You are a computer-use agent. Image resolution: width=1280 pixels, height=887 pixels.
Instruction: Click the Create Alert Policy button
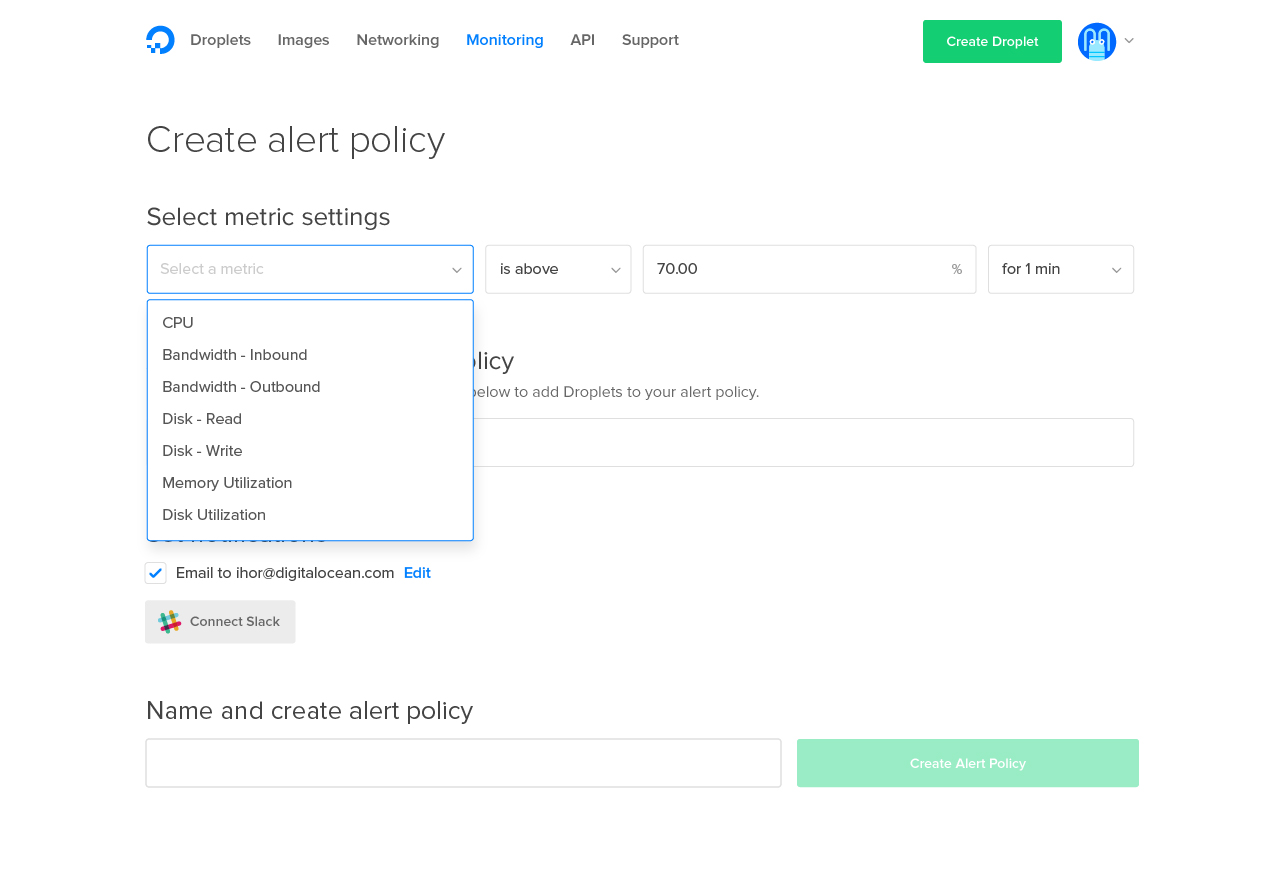[967, 763]
